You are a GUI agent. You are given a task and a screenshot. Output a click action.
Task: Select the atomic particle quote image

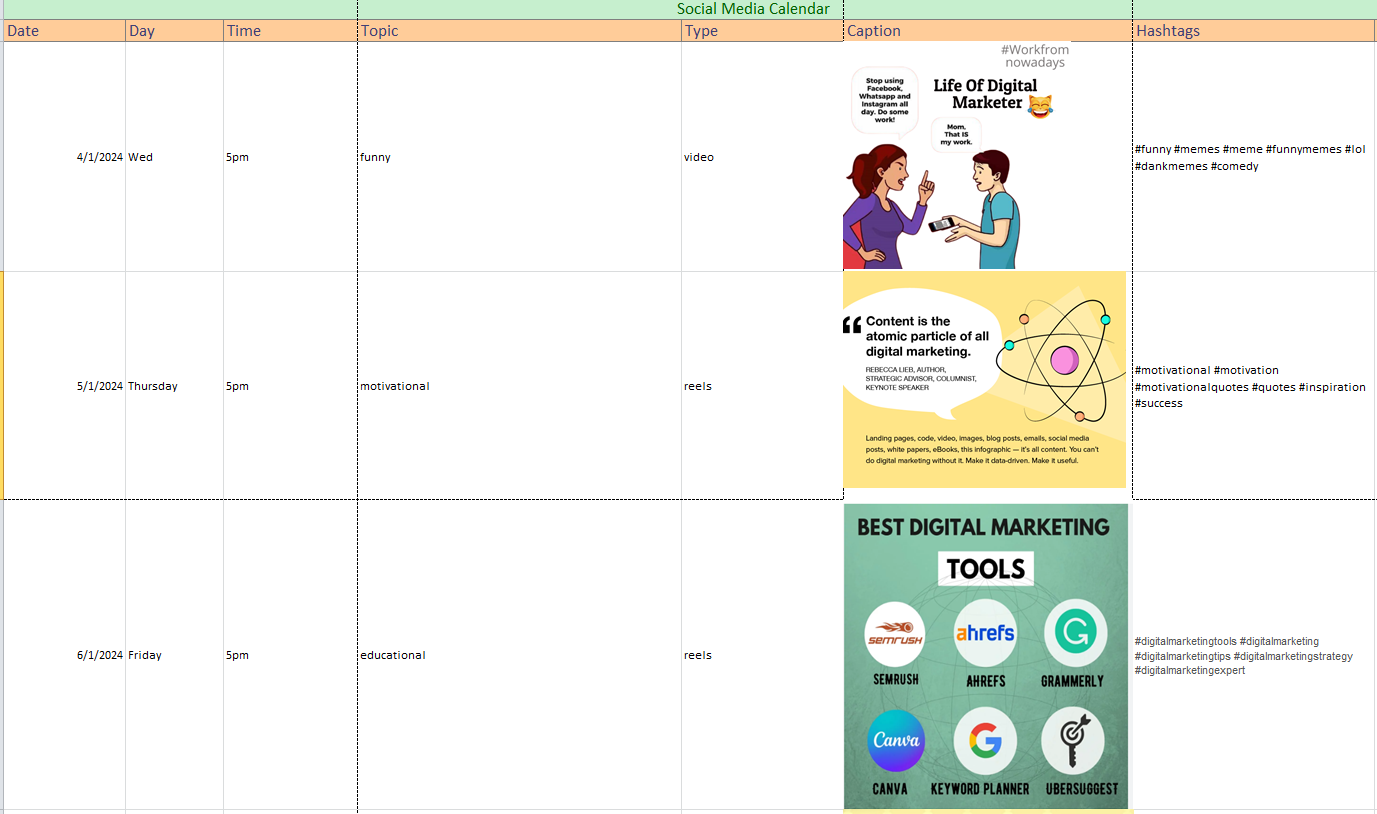[985, 380]
